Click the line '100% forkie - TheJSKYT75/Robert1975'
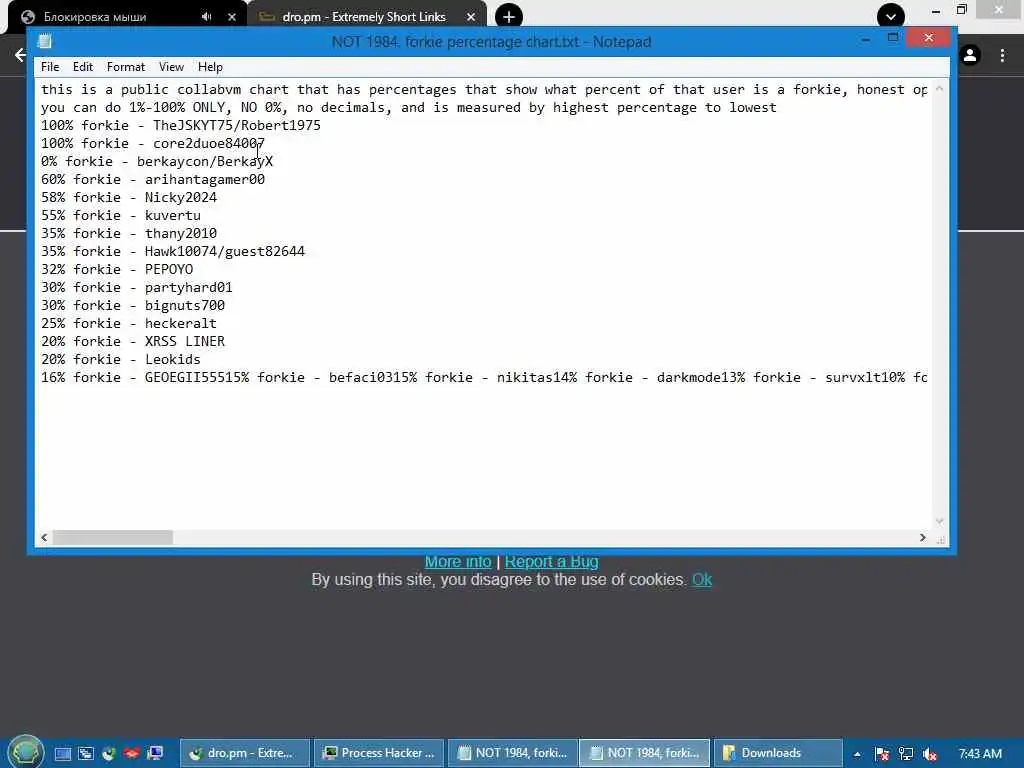This screenshot has height=768, width=1024. [181, 125]
